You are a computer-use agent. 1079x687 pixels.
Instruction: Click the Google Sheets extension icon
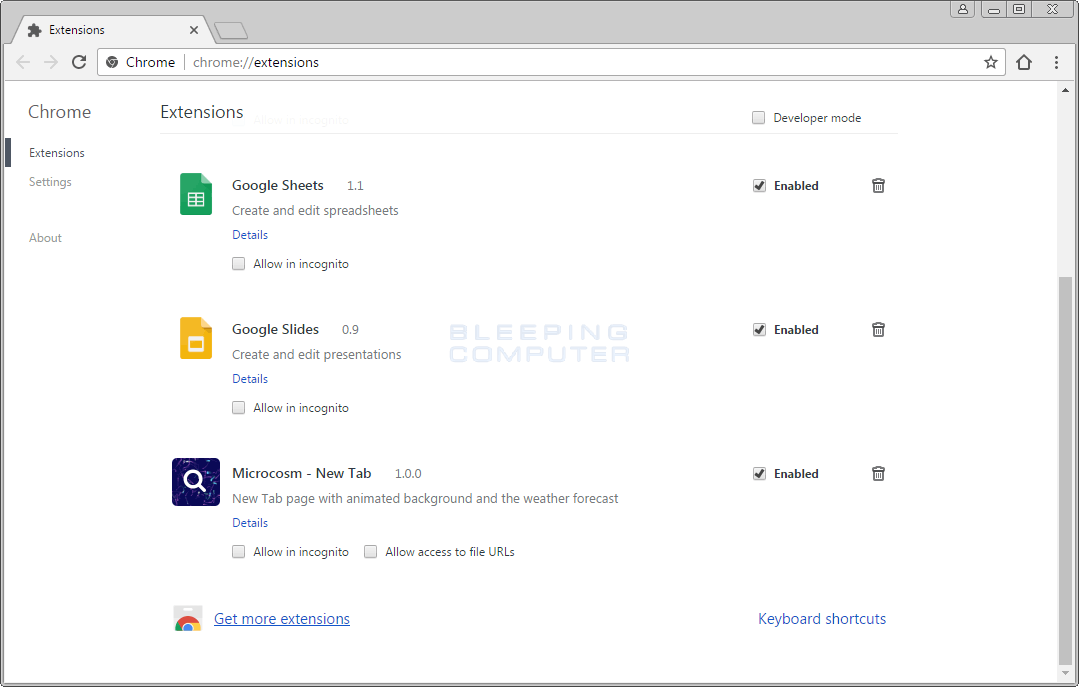195,194
